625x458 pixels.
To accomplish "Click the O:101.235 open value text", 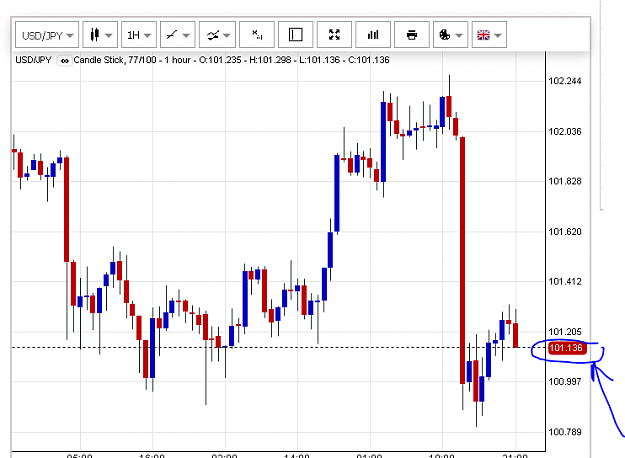I will tap(220, 60).
